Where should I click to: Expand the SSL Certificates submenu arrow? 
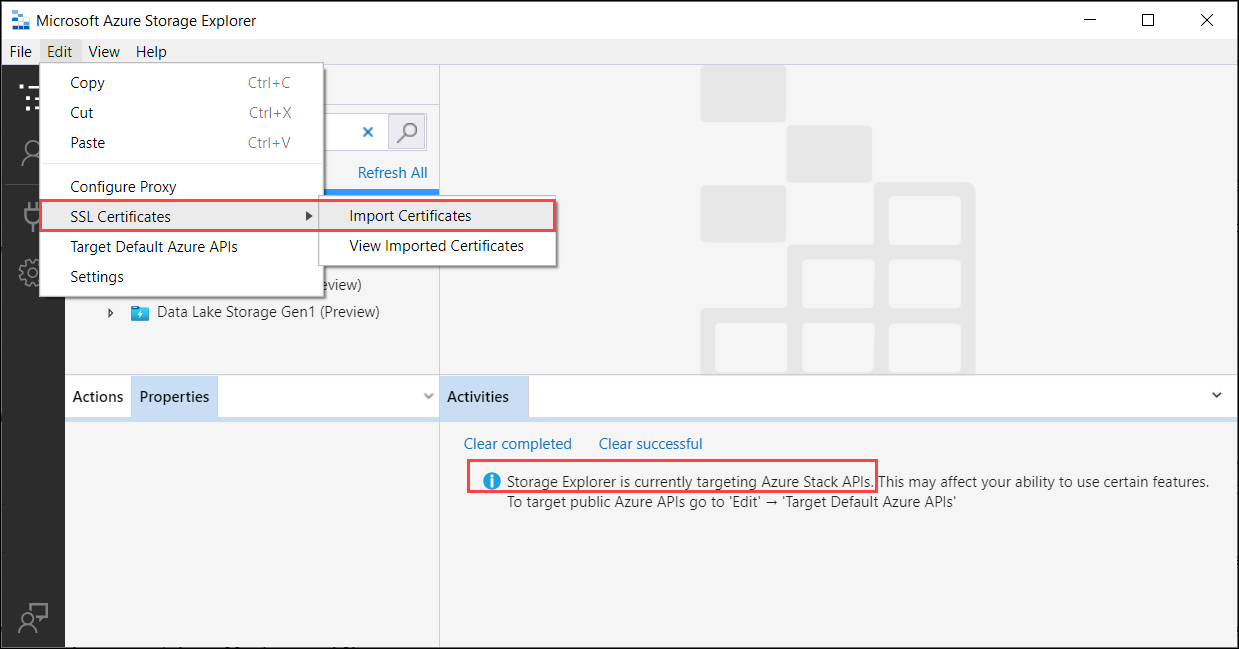308,215
